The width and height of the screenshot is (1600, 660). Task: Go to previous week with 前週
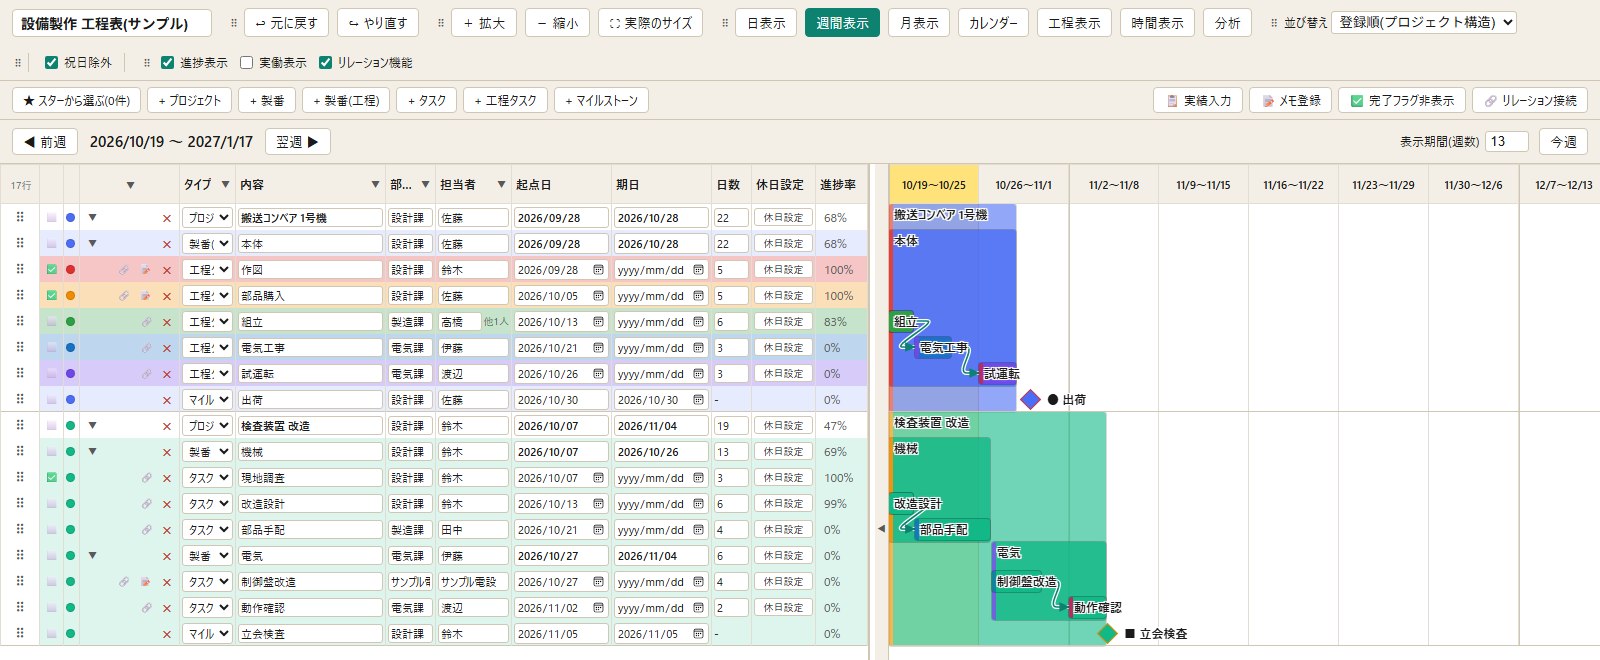[x=45, y=142]
